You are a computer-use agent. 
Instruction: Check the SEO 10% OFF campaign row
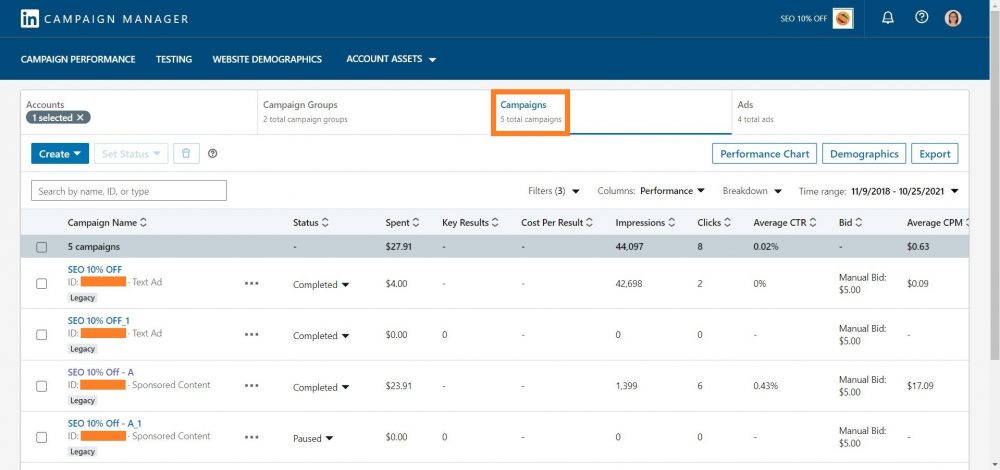(41, 284)
